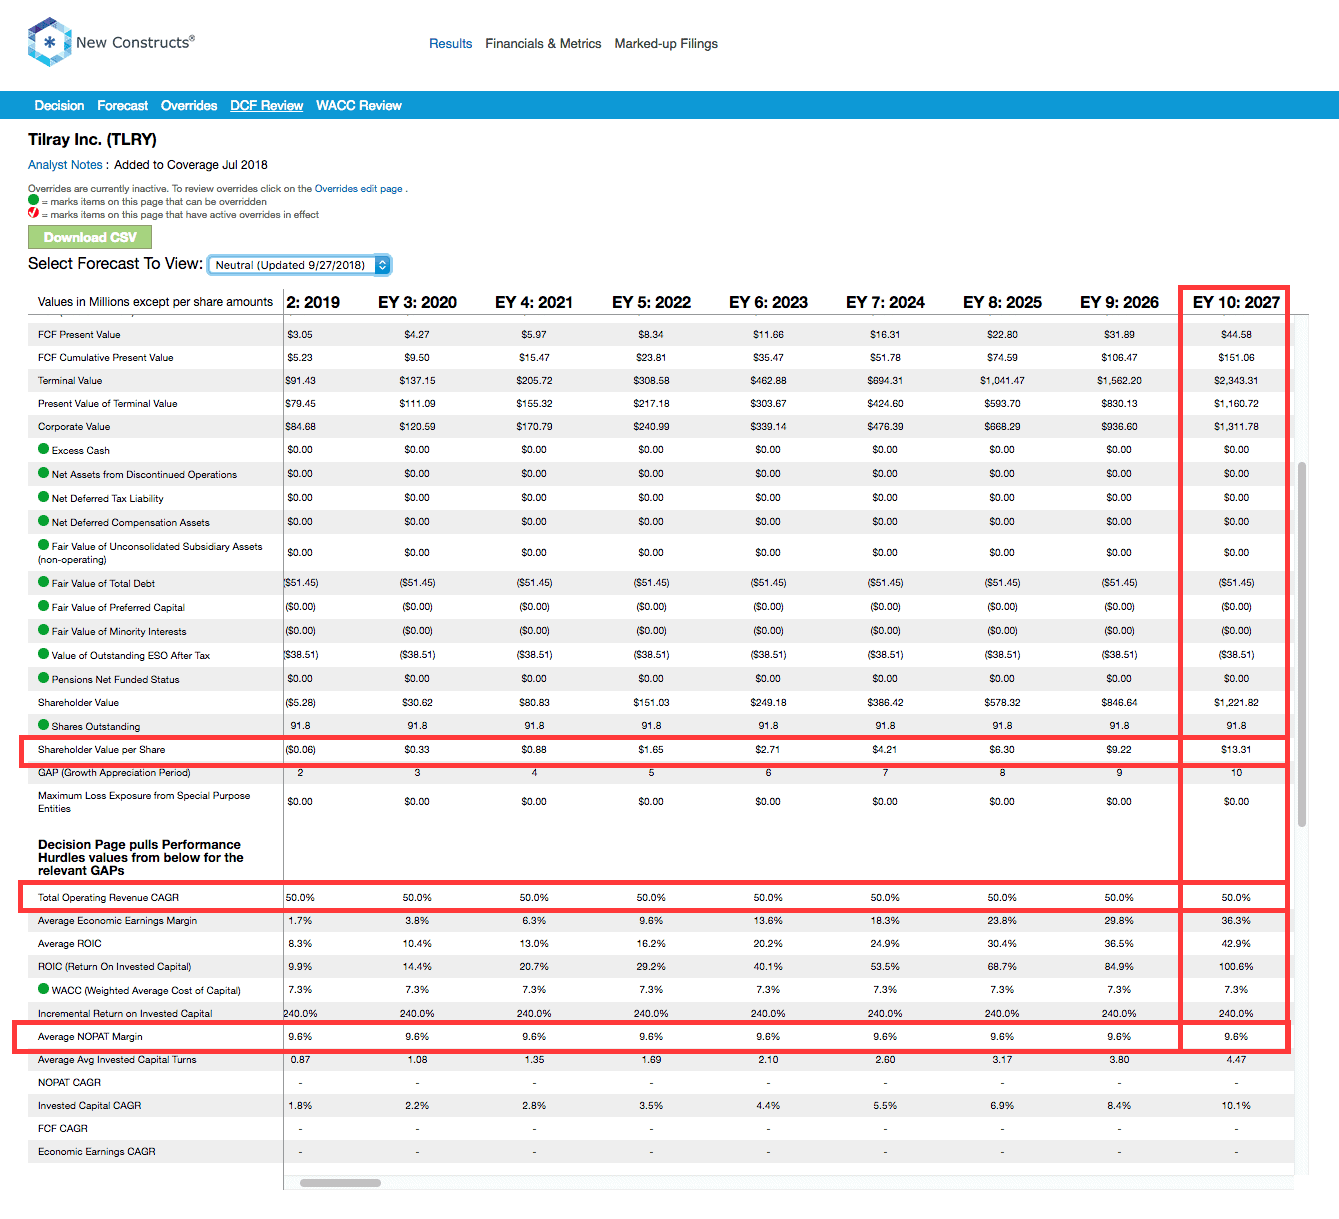Click green dot beside Fair Value of Unconsolidated Subsidiary Assets
This screenshot has width=1339, height=1219.
(43, 545)
